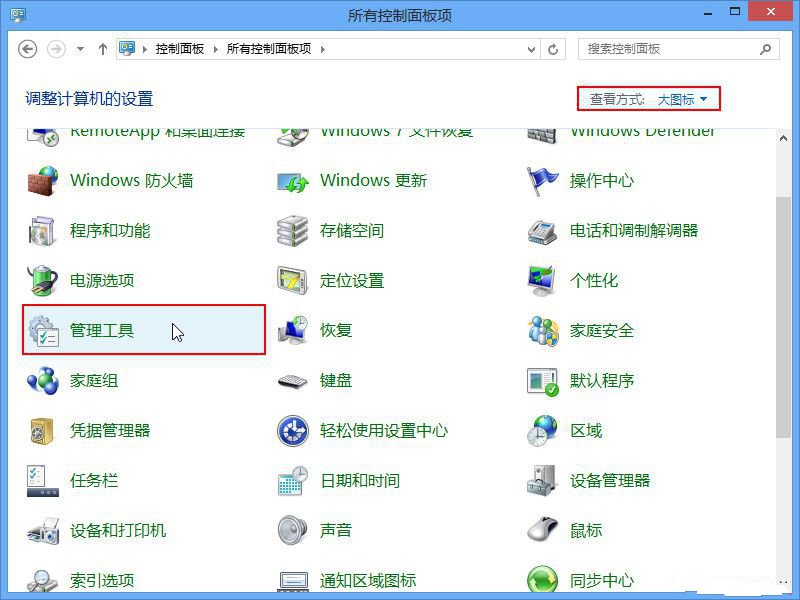This screenshot has height=600, width=800.
Task: Open 程序和功能 icon
Action: (x=43, y=231)
